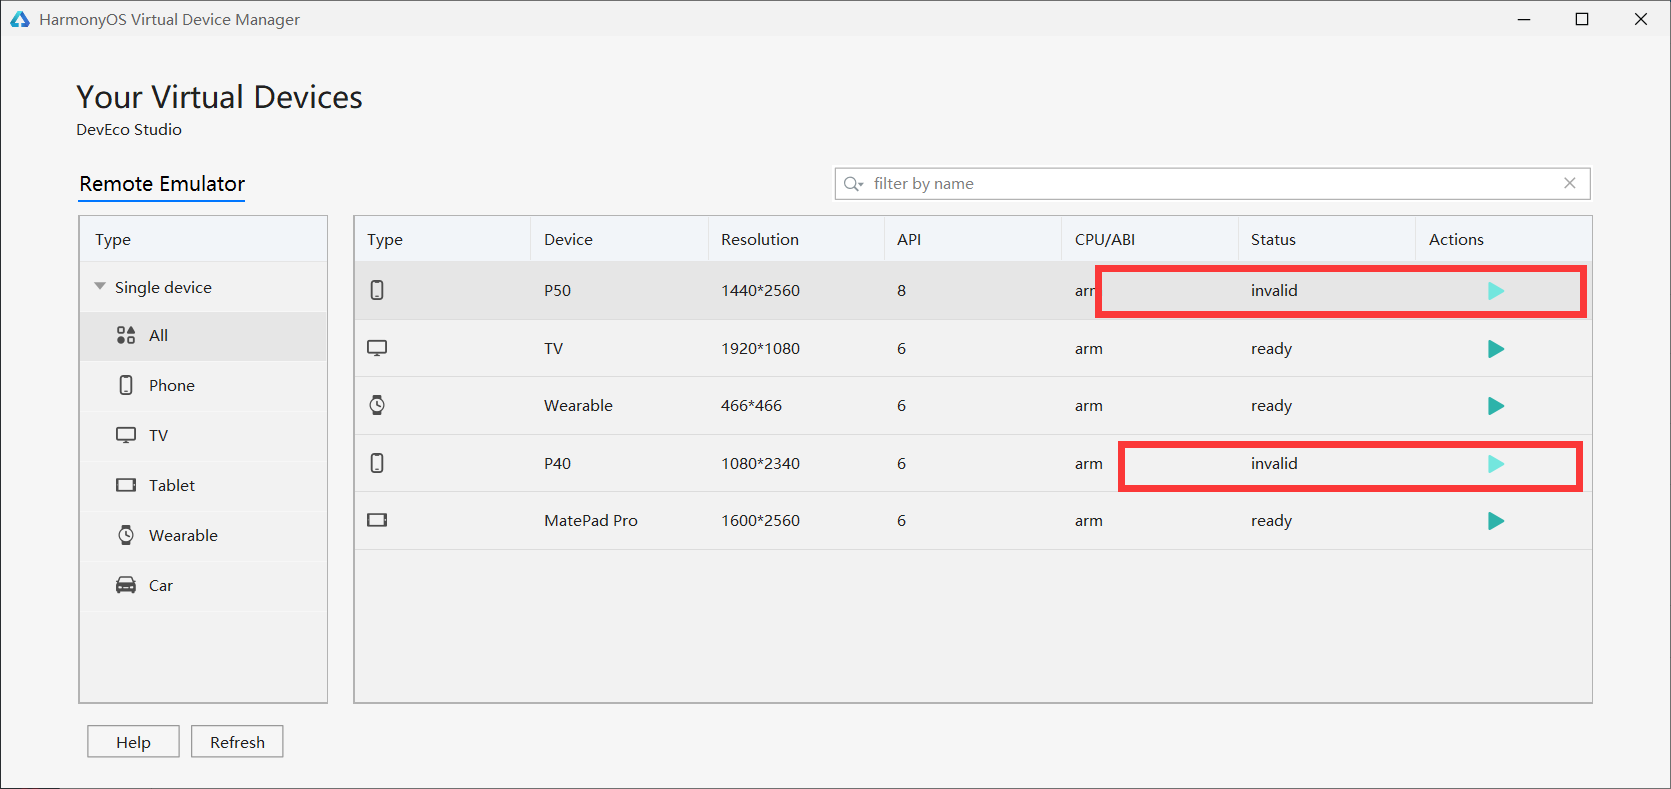The height and width of the screenshot is (789, 1671).
Task: Click the Wearable watch icon in sidebar
Action: [x=126, y=535]
